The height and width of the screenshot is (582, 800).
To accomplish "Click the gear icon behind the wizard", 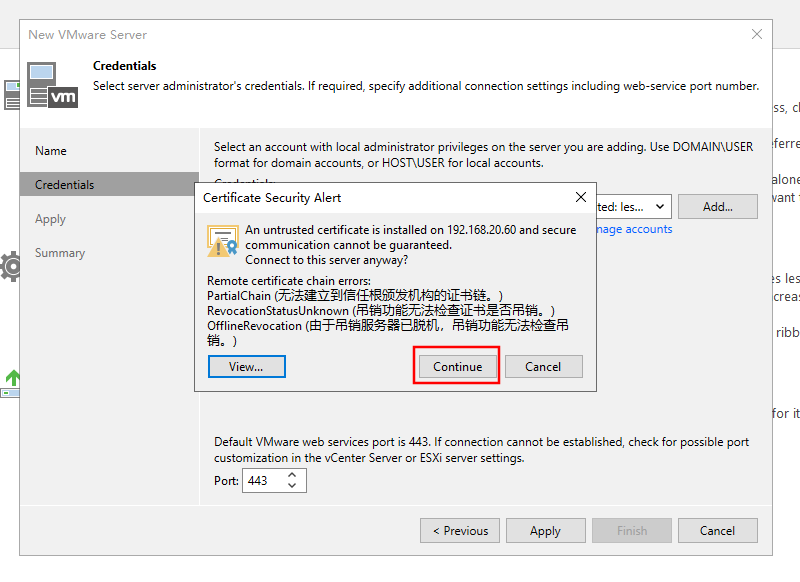I will coord(10,266).
